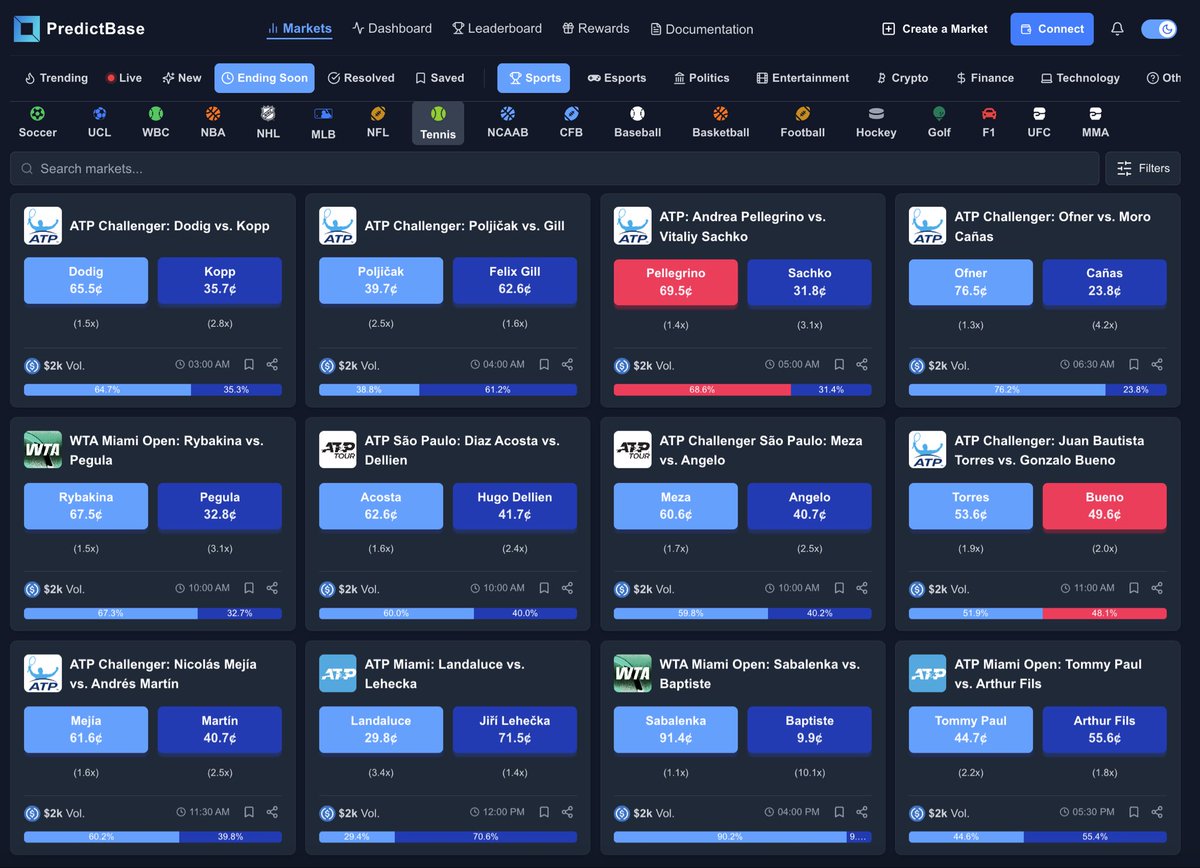Bookmark the Diaz Acosta vs. Dellien market
1200x868 pixels.
coord(544,588)
